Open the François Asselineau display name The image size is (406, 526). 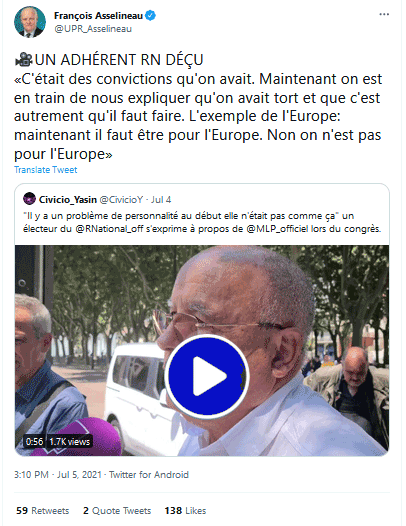[98, 15]
